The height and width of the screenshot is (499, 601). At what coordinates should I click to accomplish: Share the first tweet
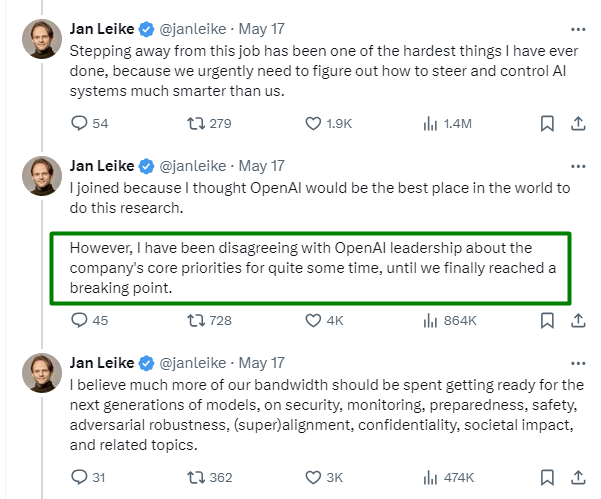tap(577, 123)
